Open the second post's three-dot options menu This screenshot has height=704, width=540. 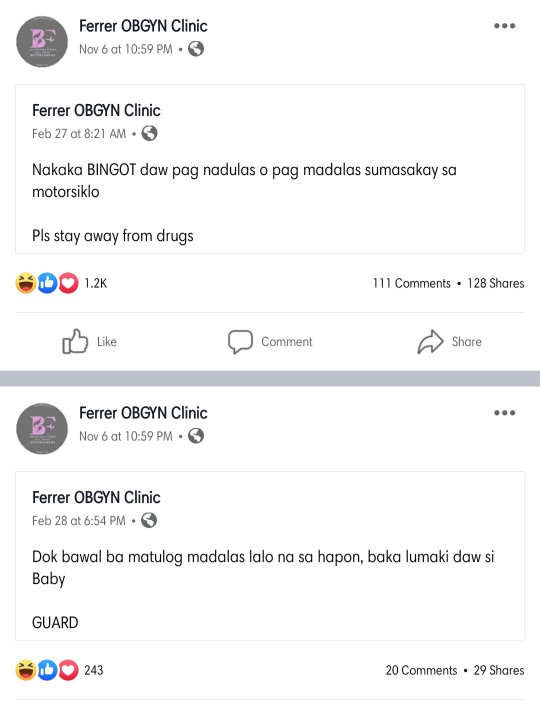(x=505, y=413)
